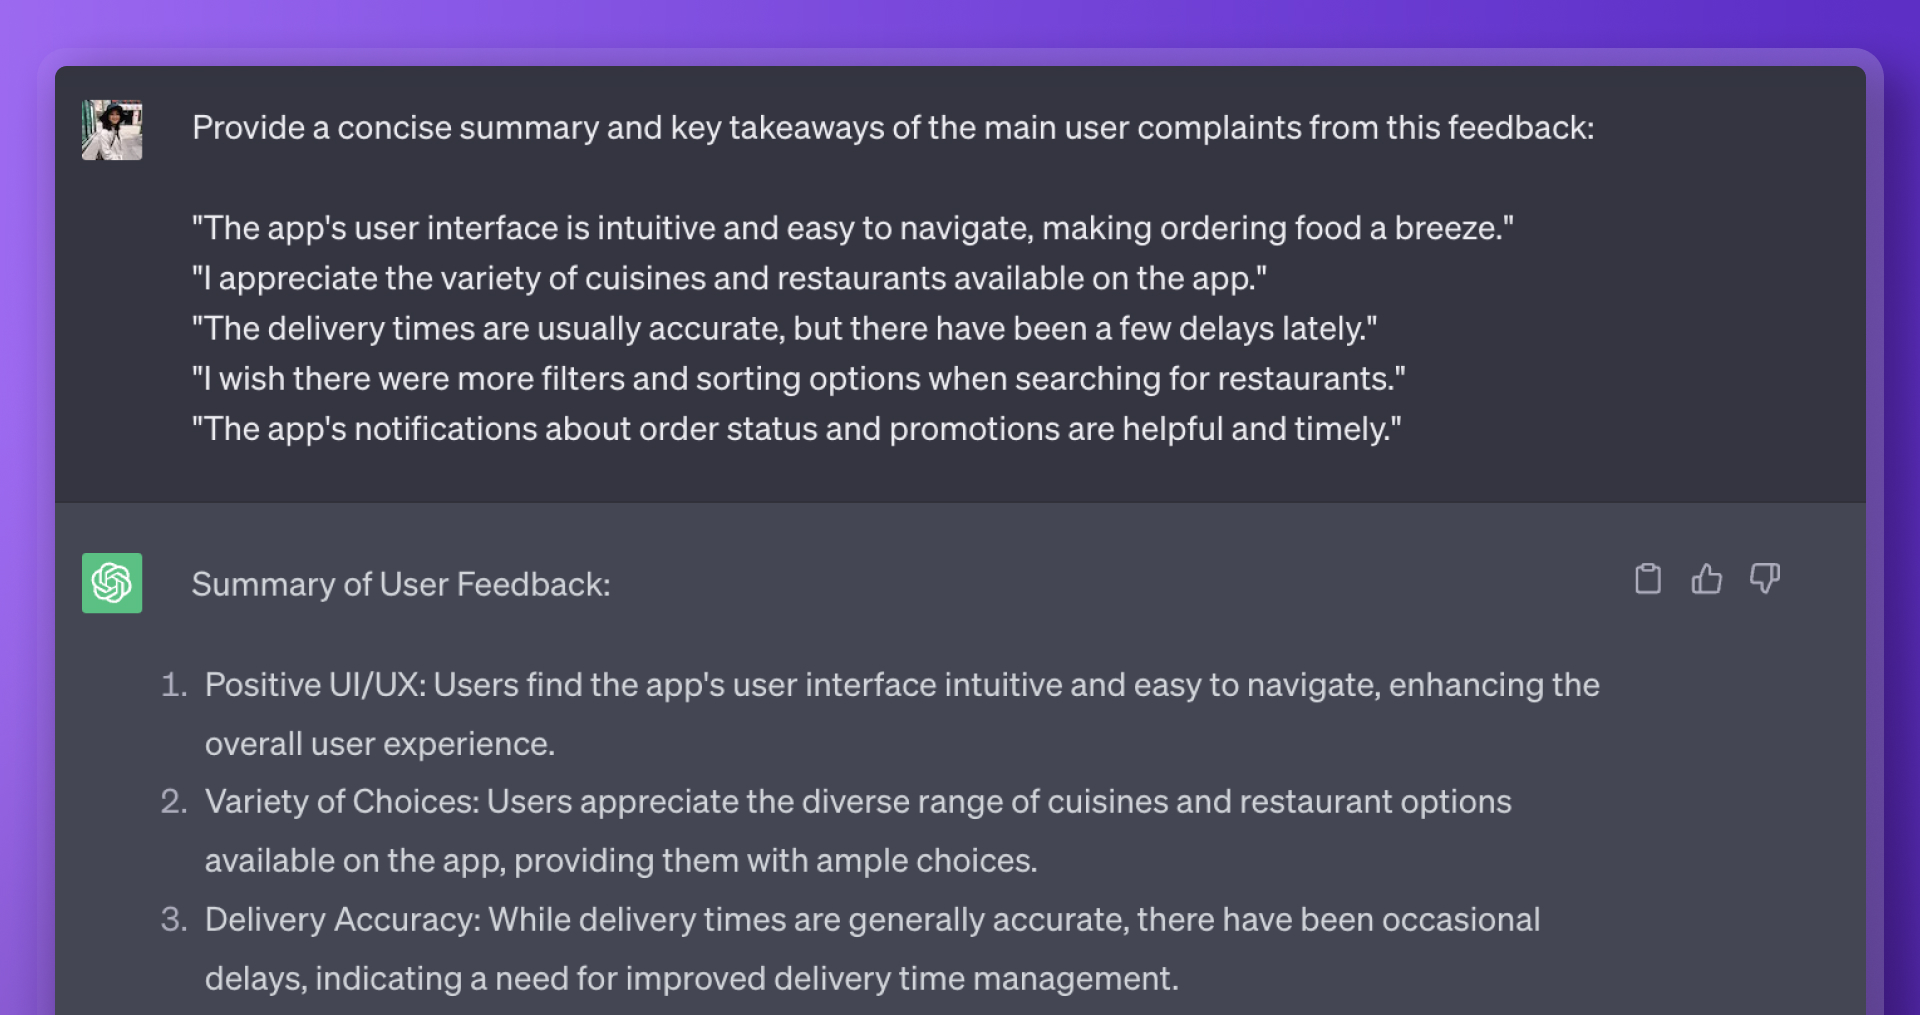The width and height of the screenshot is (1920, 1015).
Task: Click the quote about delivery times delays
Action: 785,329
